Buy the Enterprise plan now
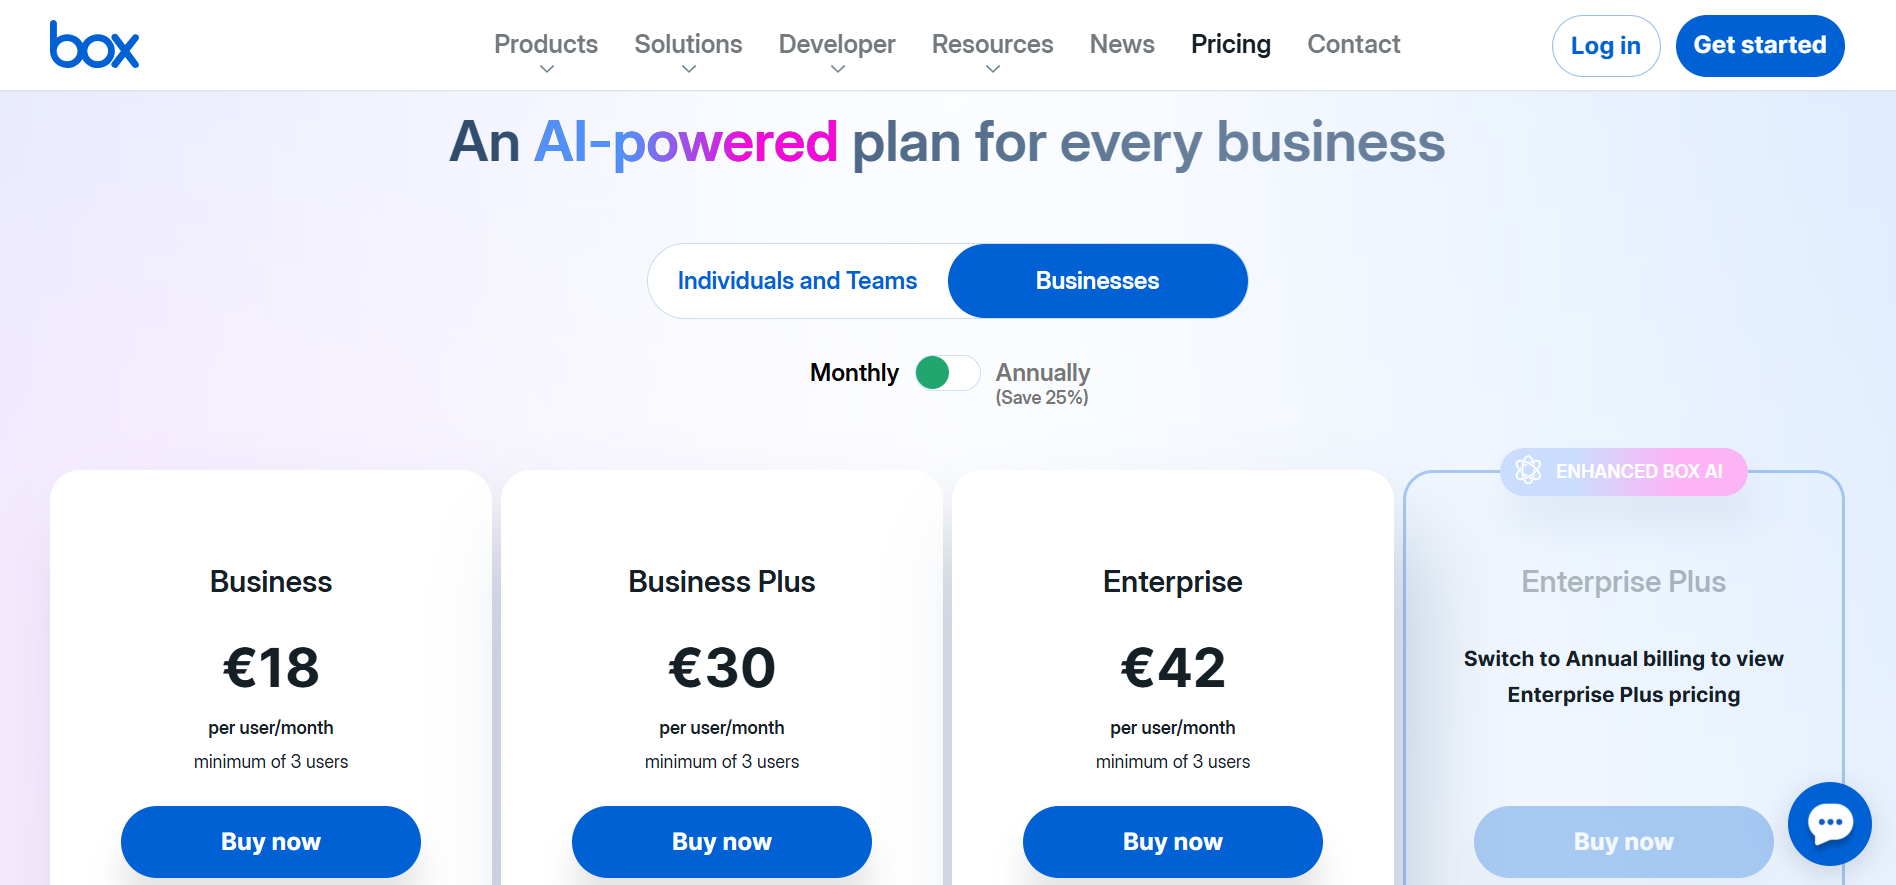 (x=1173, y=842)
